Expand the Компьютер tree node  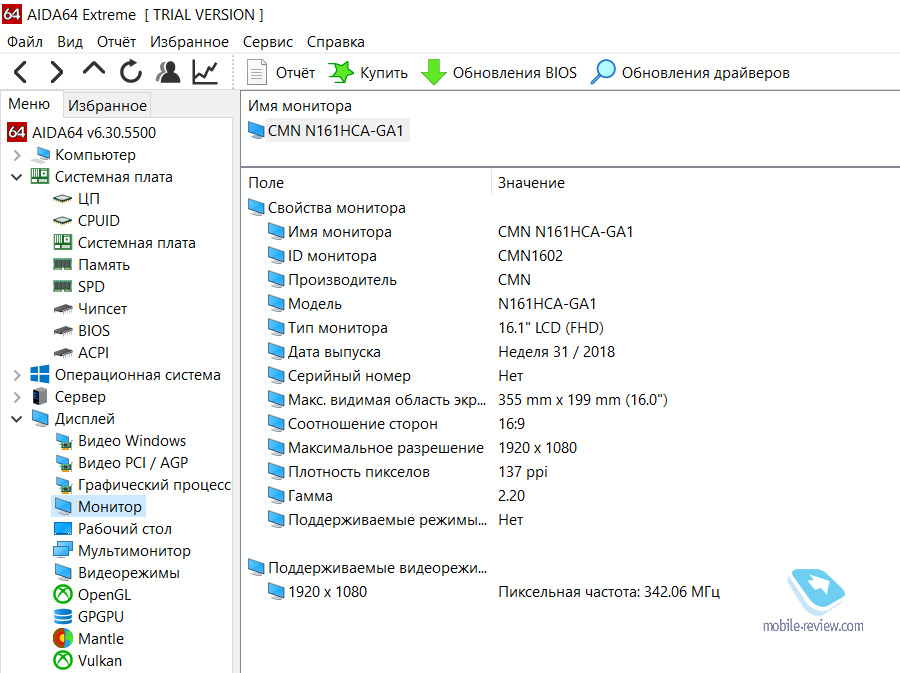click(x=17, y=155)
